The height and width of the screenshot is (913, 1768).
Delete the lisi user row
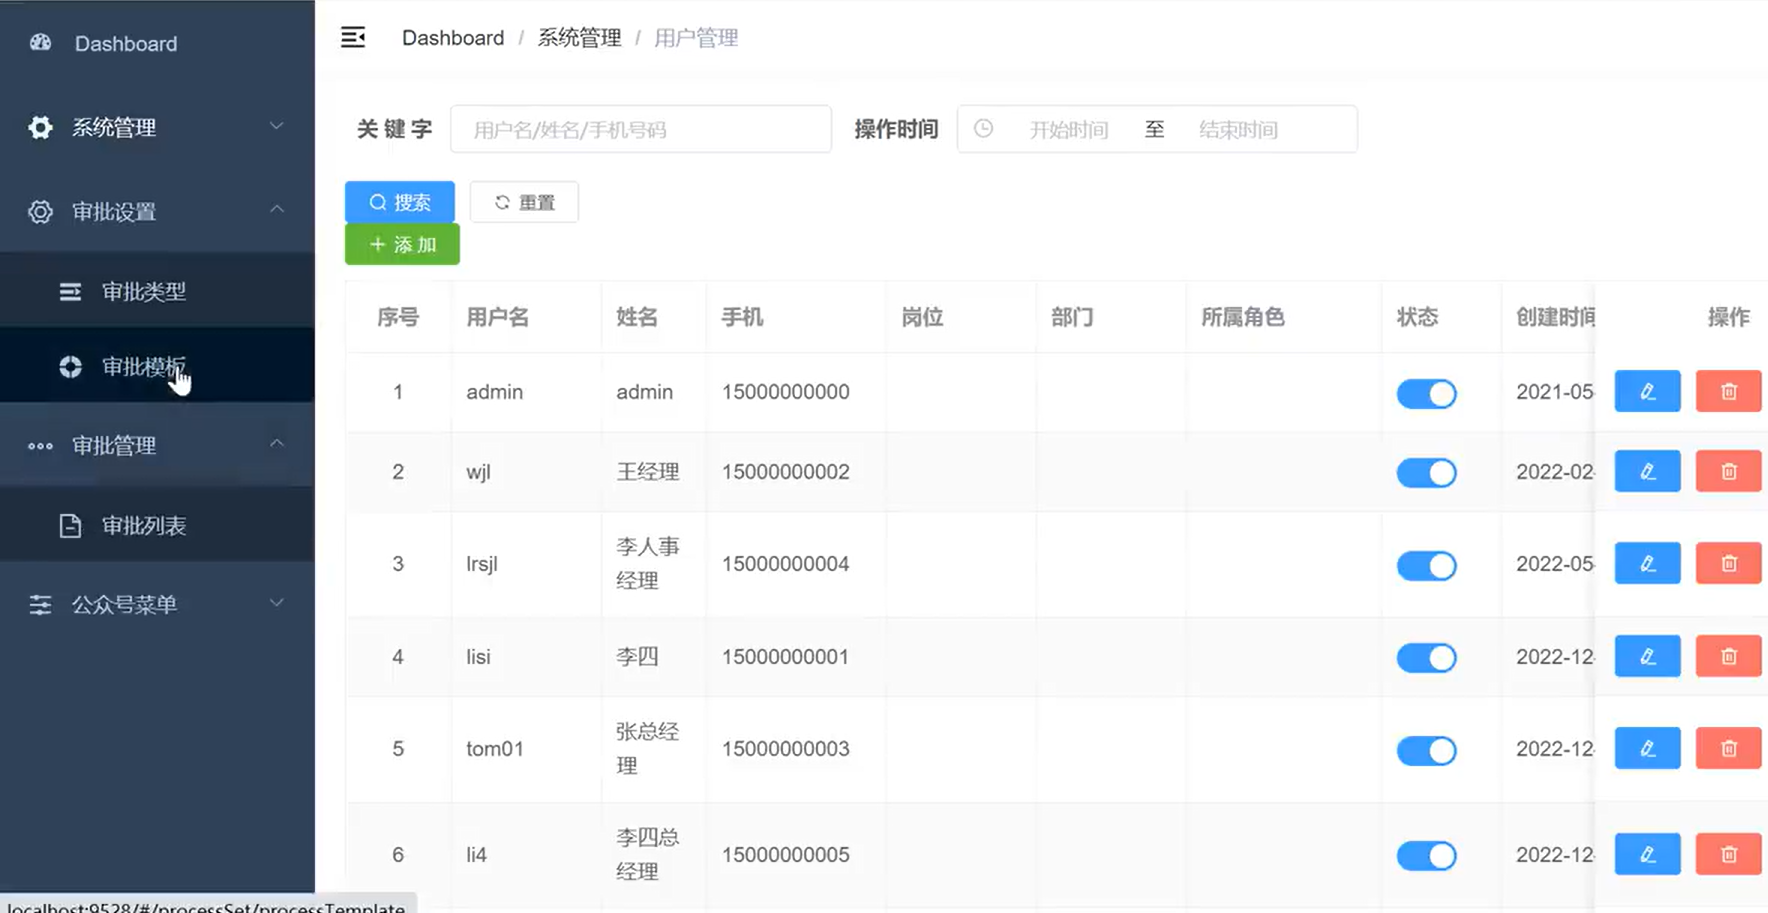coord(1728,657)
